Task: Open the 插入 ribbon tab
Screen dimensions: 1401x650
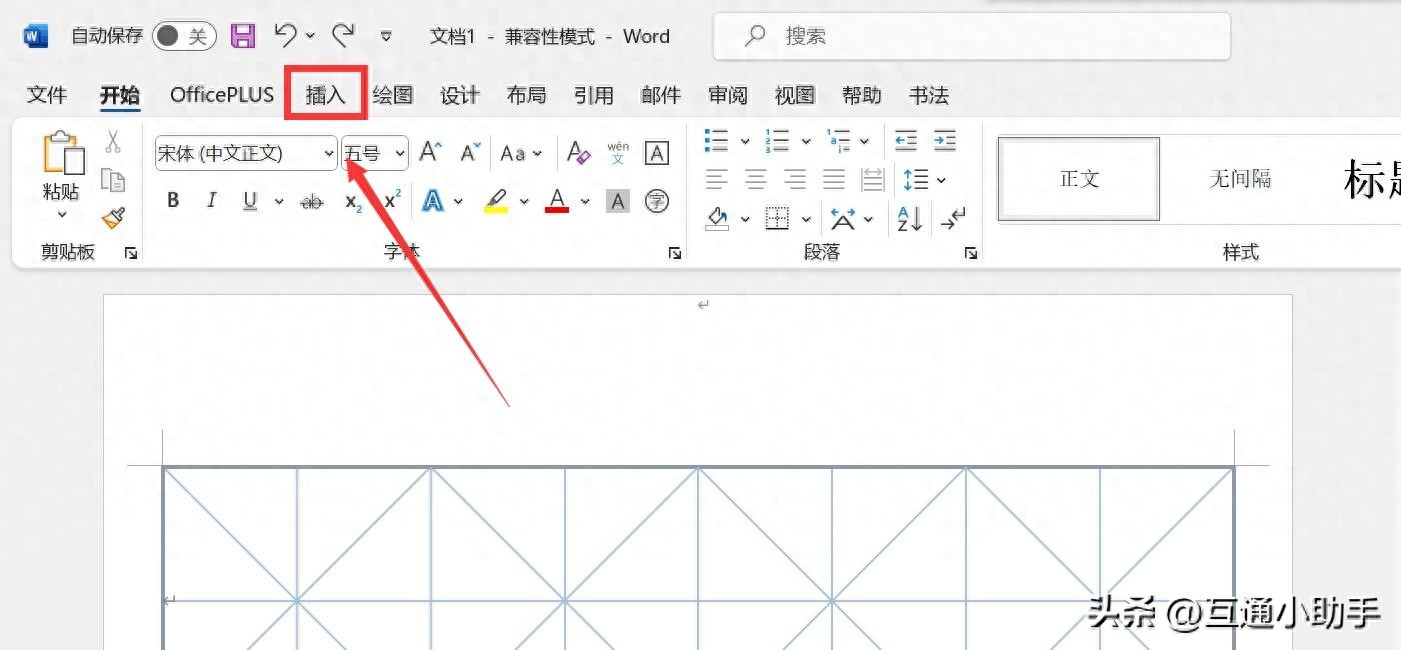Action: pyautogui.click(x=325, y=95)
